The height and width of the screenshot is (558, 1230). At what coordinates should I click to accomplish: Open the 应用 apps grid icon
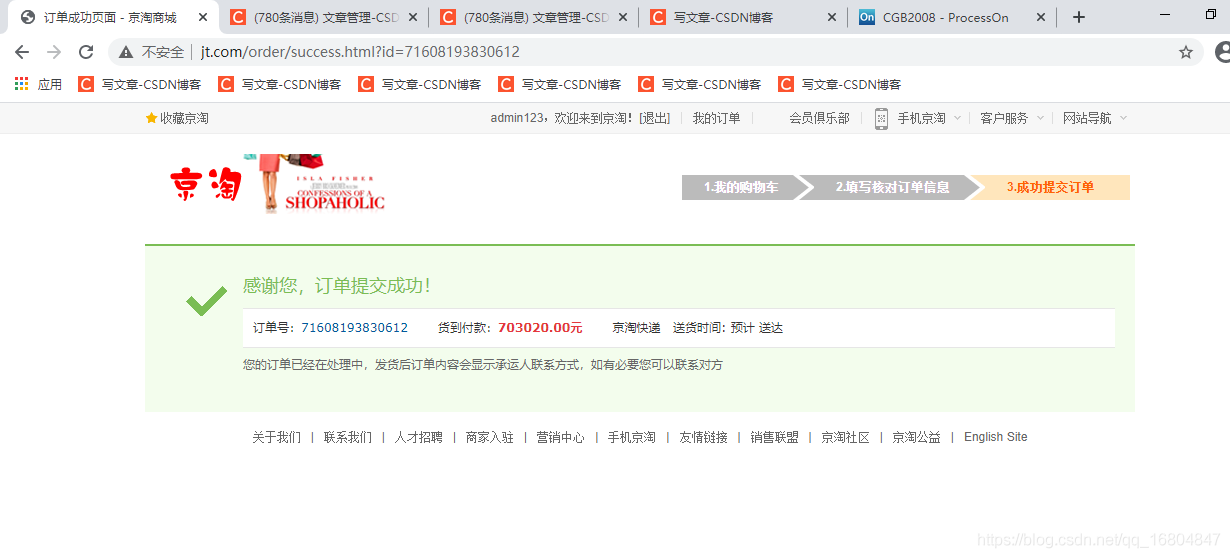tap(21, 84)
